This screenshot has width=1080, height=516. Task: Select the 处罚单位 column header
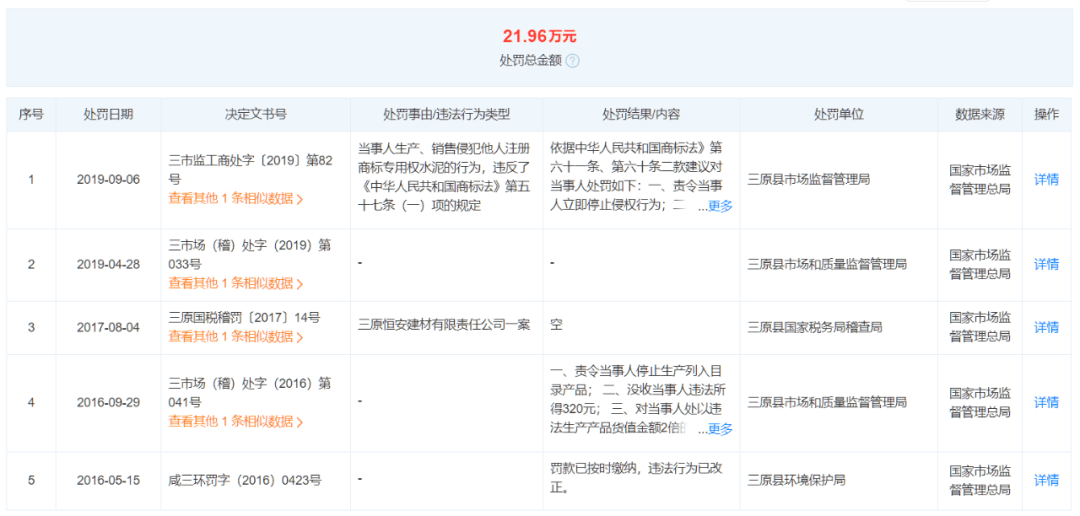(838, 115)
